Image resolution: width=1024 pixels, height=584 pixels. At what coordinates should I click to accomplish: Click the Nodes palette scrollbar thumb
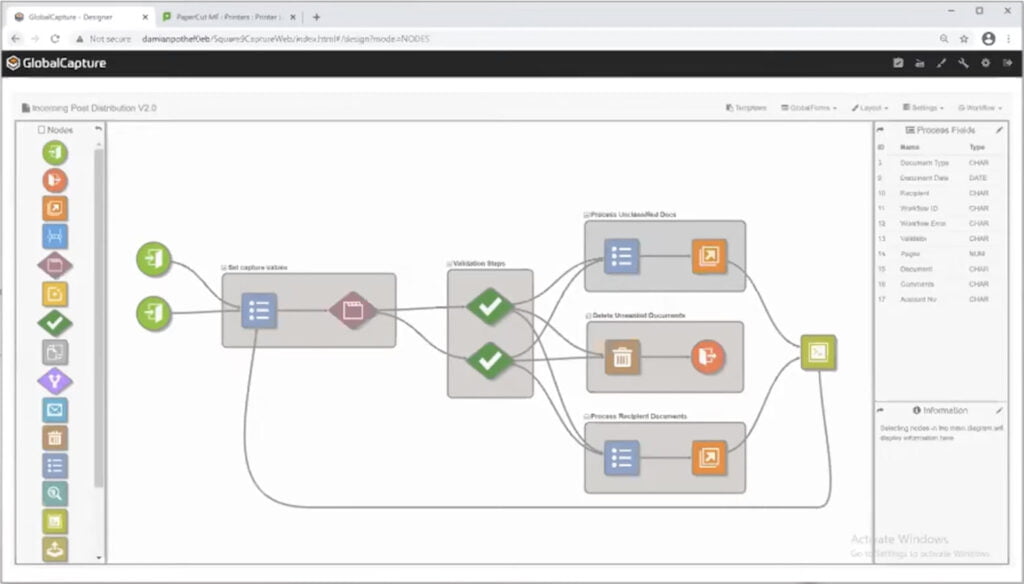click(99, 318)
